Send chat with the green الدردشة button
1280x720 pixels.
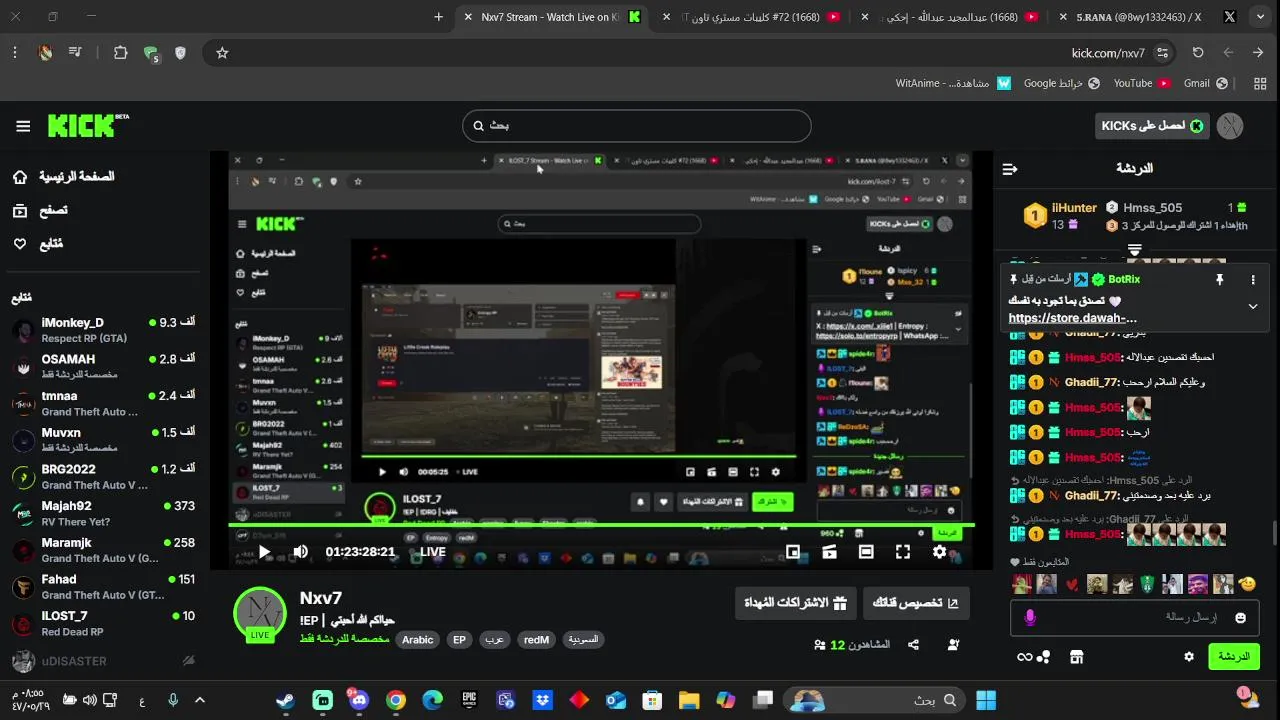point(1234,657)
